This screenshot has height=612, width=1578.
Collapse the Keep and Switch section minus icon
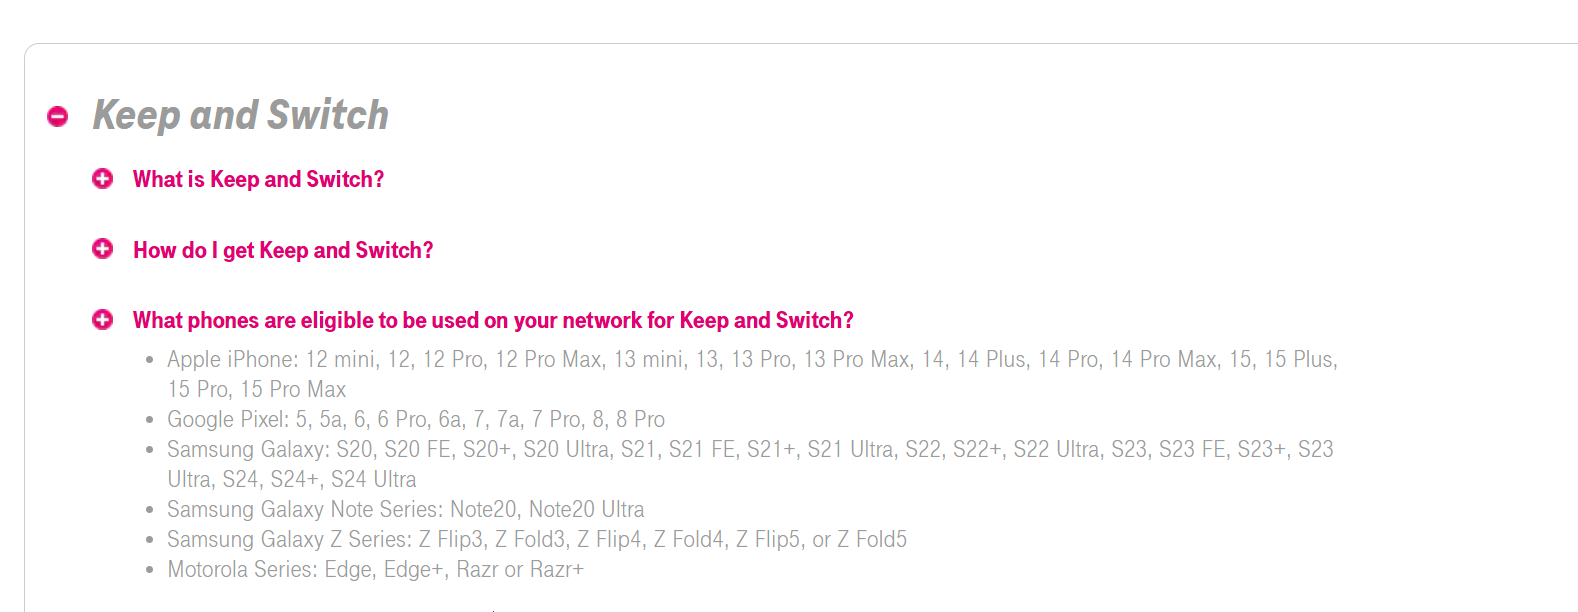[58, 116]
